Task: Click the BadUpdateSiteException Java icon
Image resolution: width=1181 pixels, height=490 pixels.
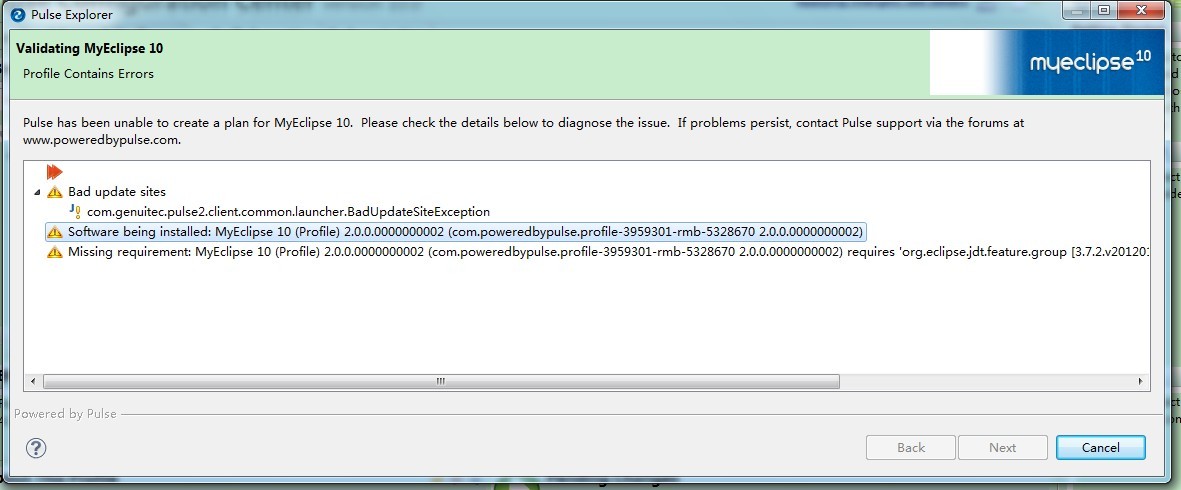Action: 75,212
